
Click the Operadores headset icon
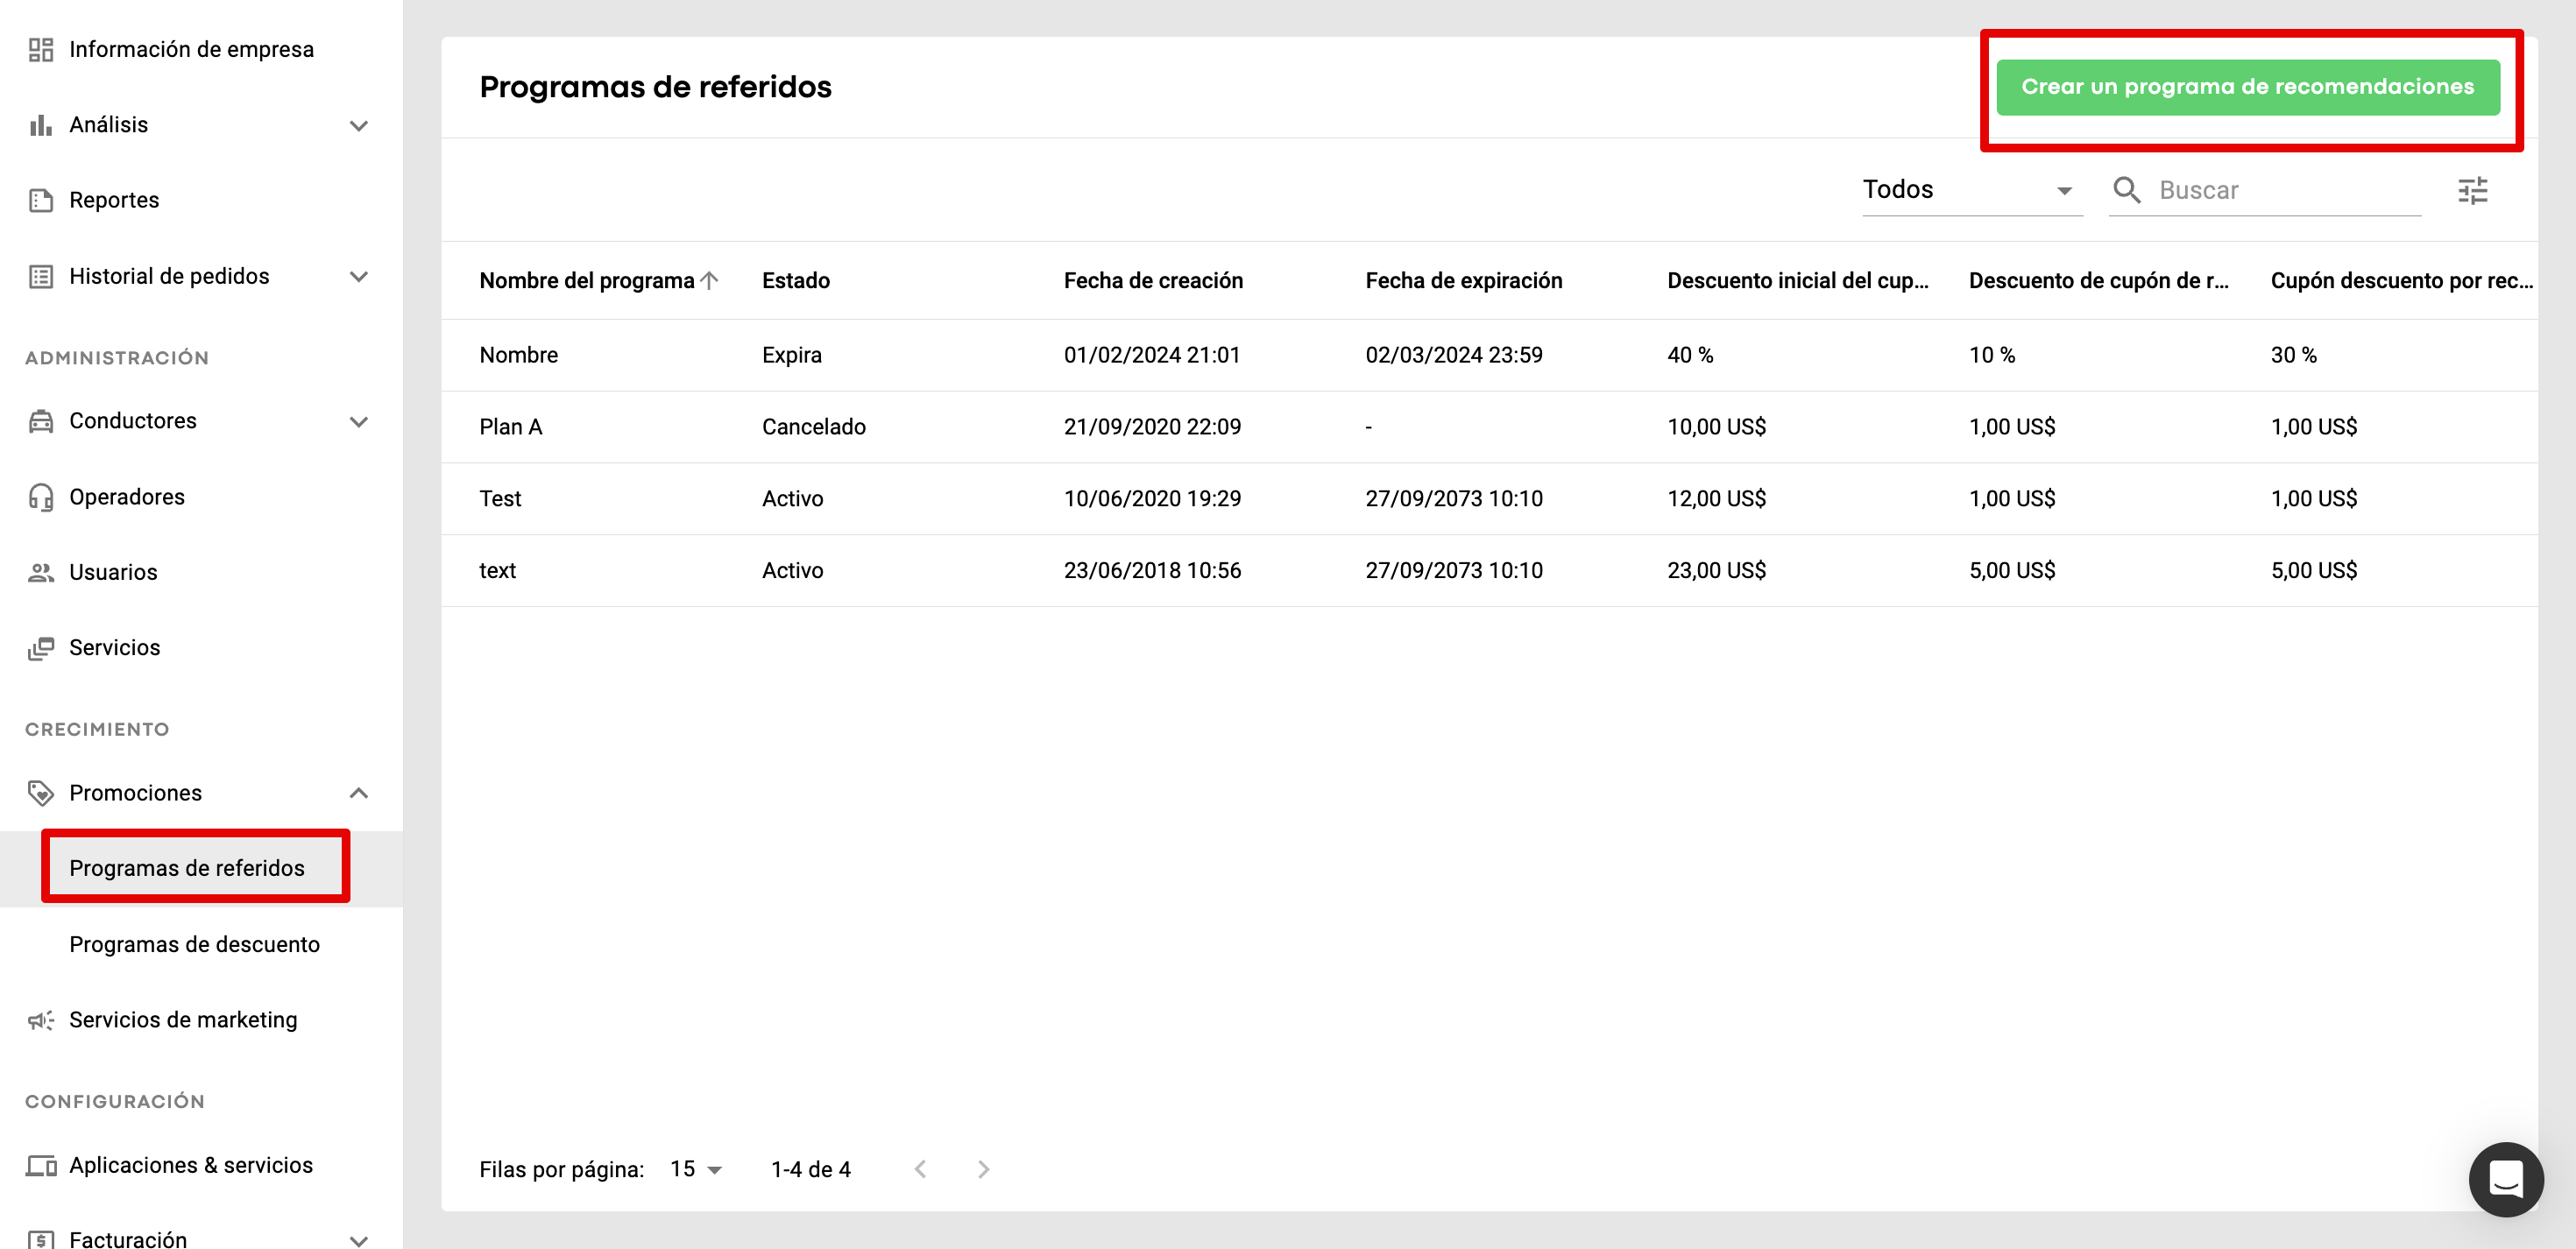(x=41, y=497)
